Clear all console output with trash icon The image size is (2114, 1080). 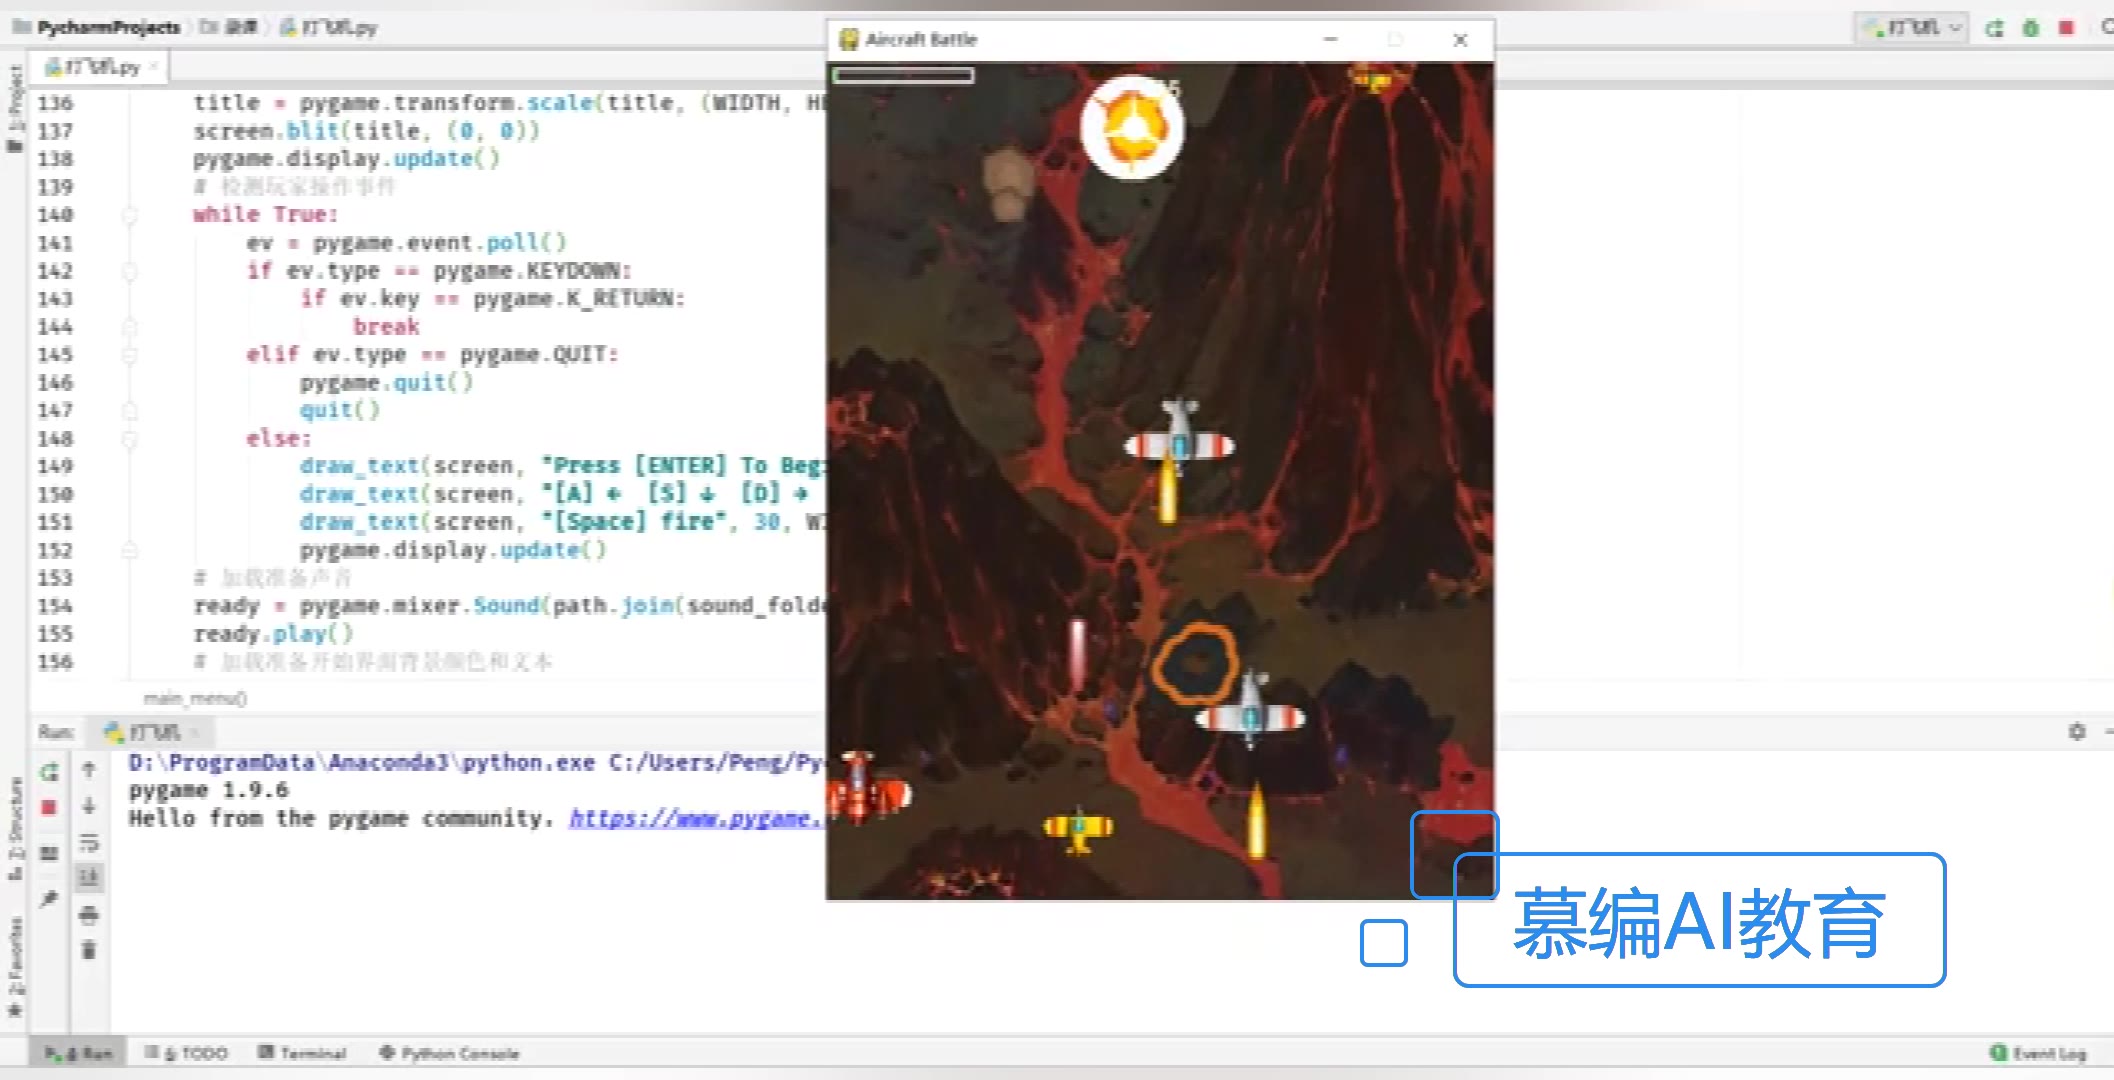[89, 950]
